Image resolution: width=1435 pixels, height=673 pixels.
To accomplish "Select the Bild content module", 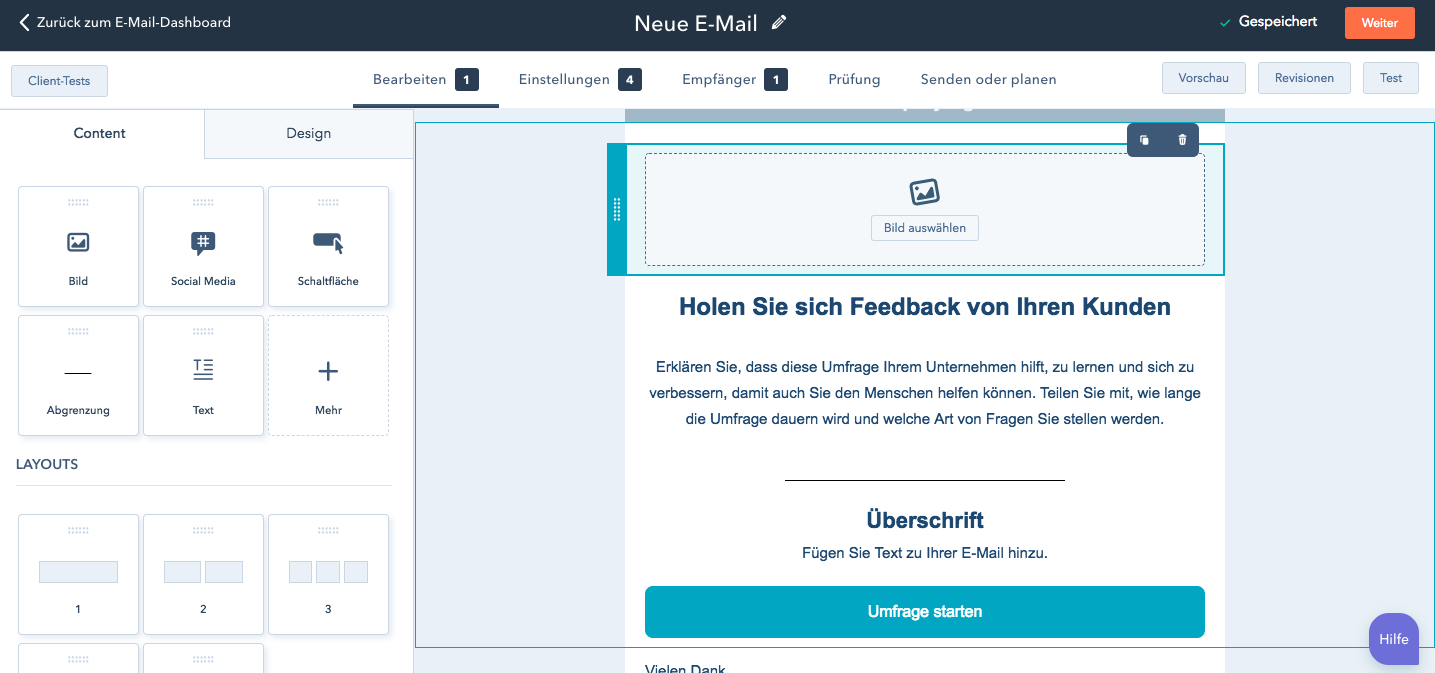I will pyautogui.click(x=78, y=246).
